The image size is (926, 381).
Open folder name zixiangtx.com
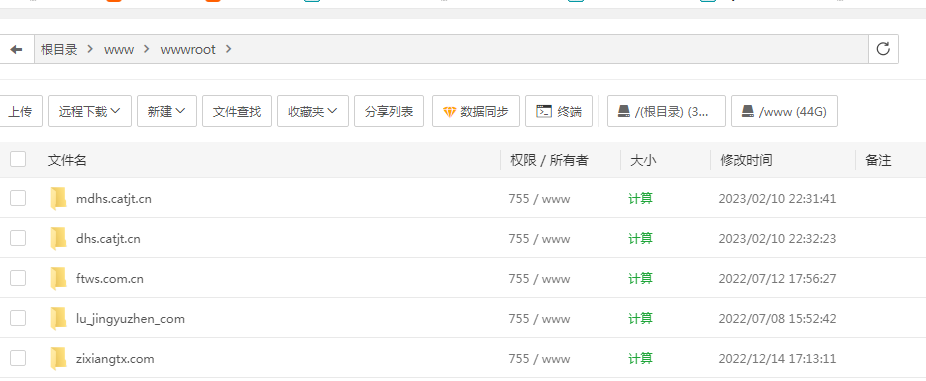pos(115,359)
